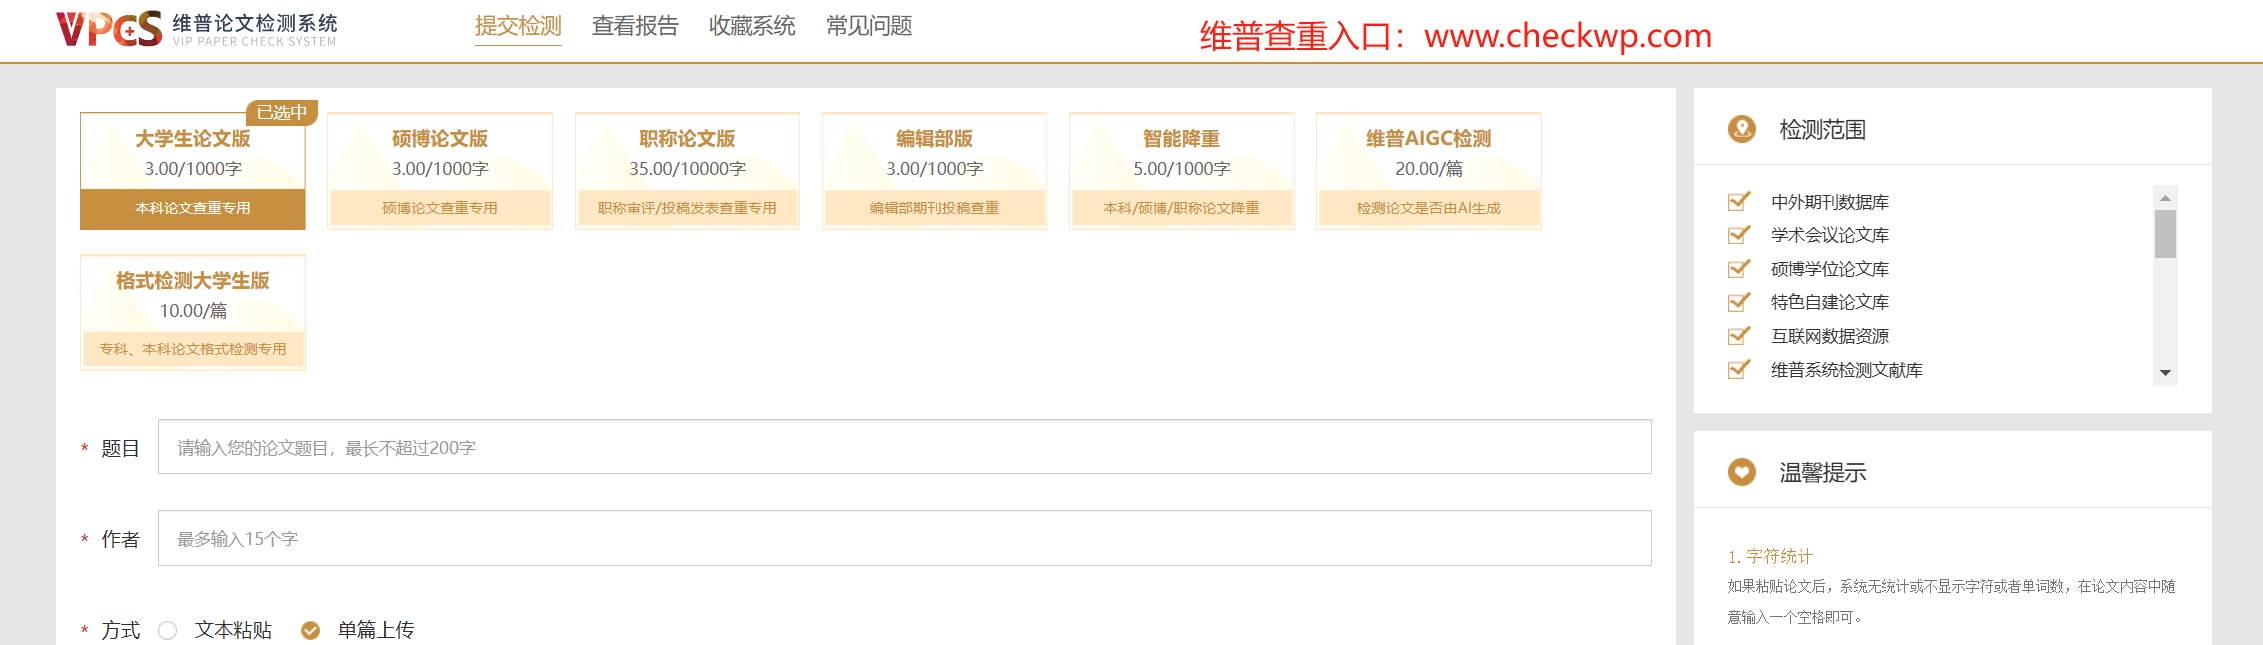Toggle the 中外期刊数据库 checkbox

point(1739,202)
